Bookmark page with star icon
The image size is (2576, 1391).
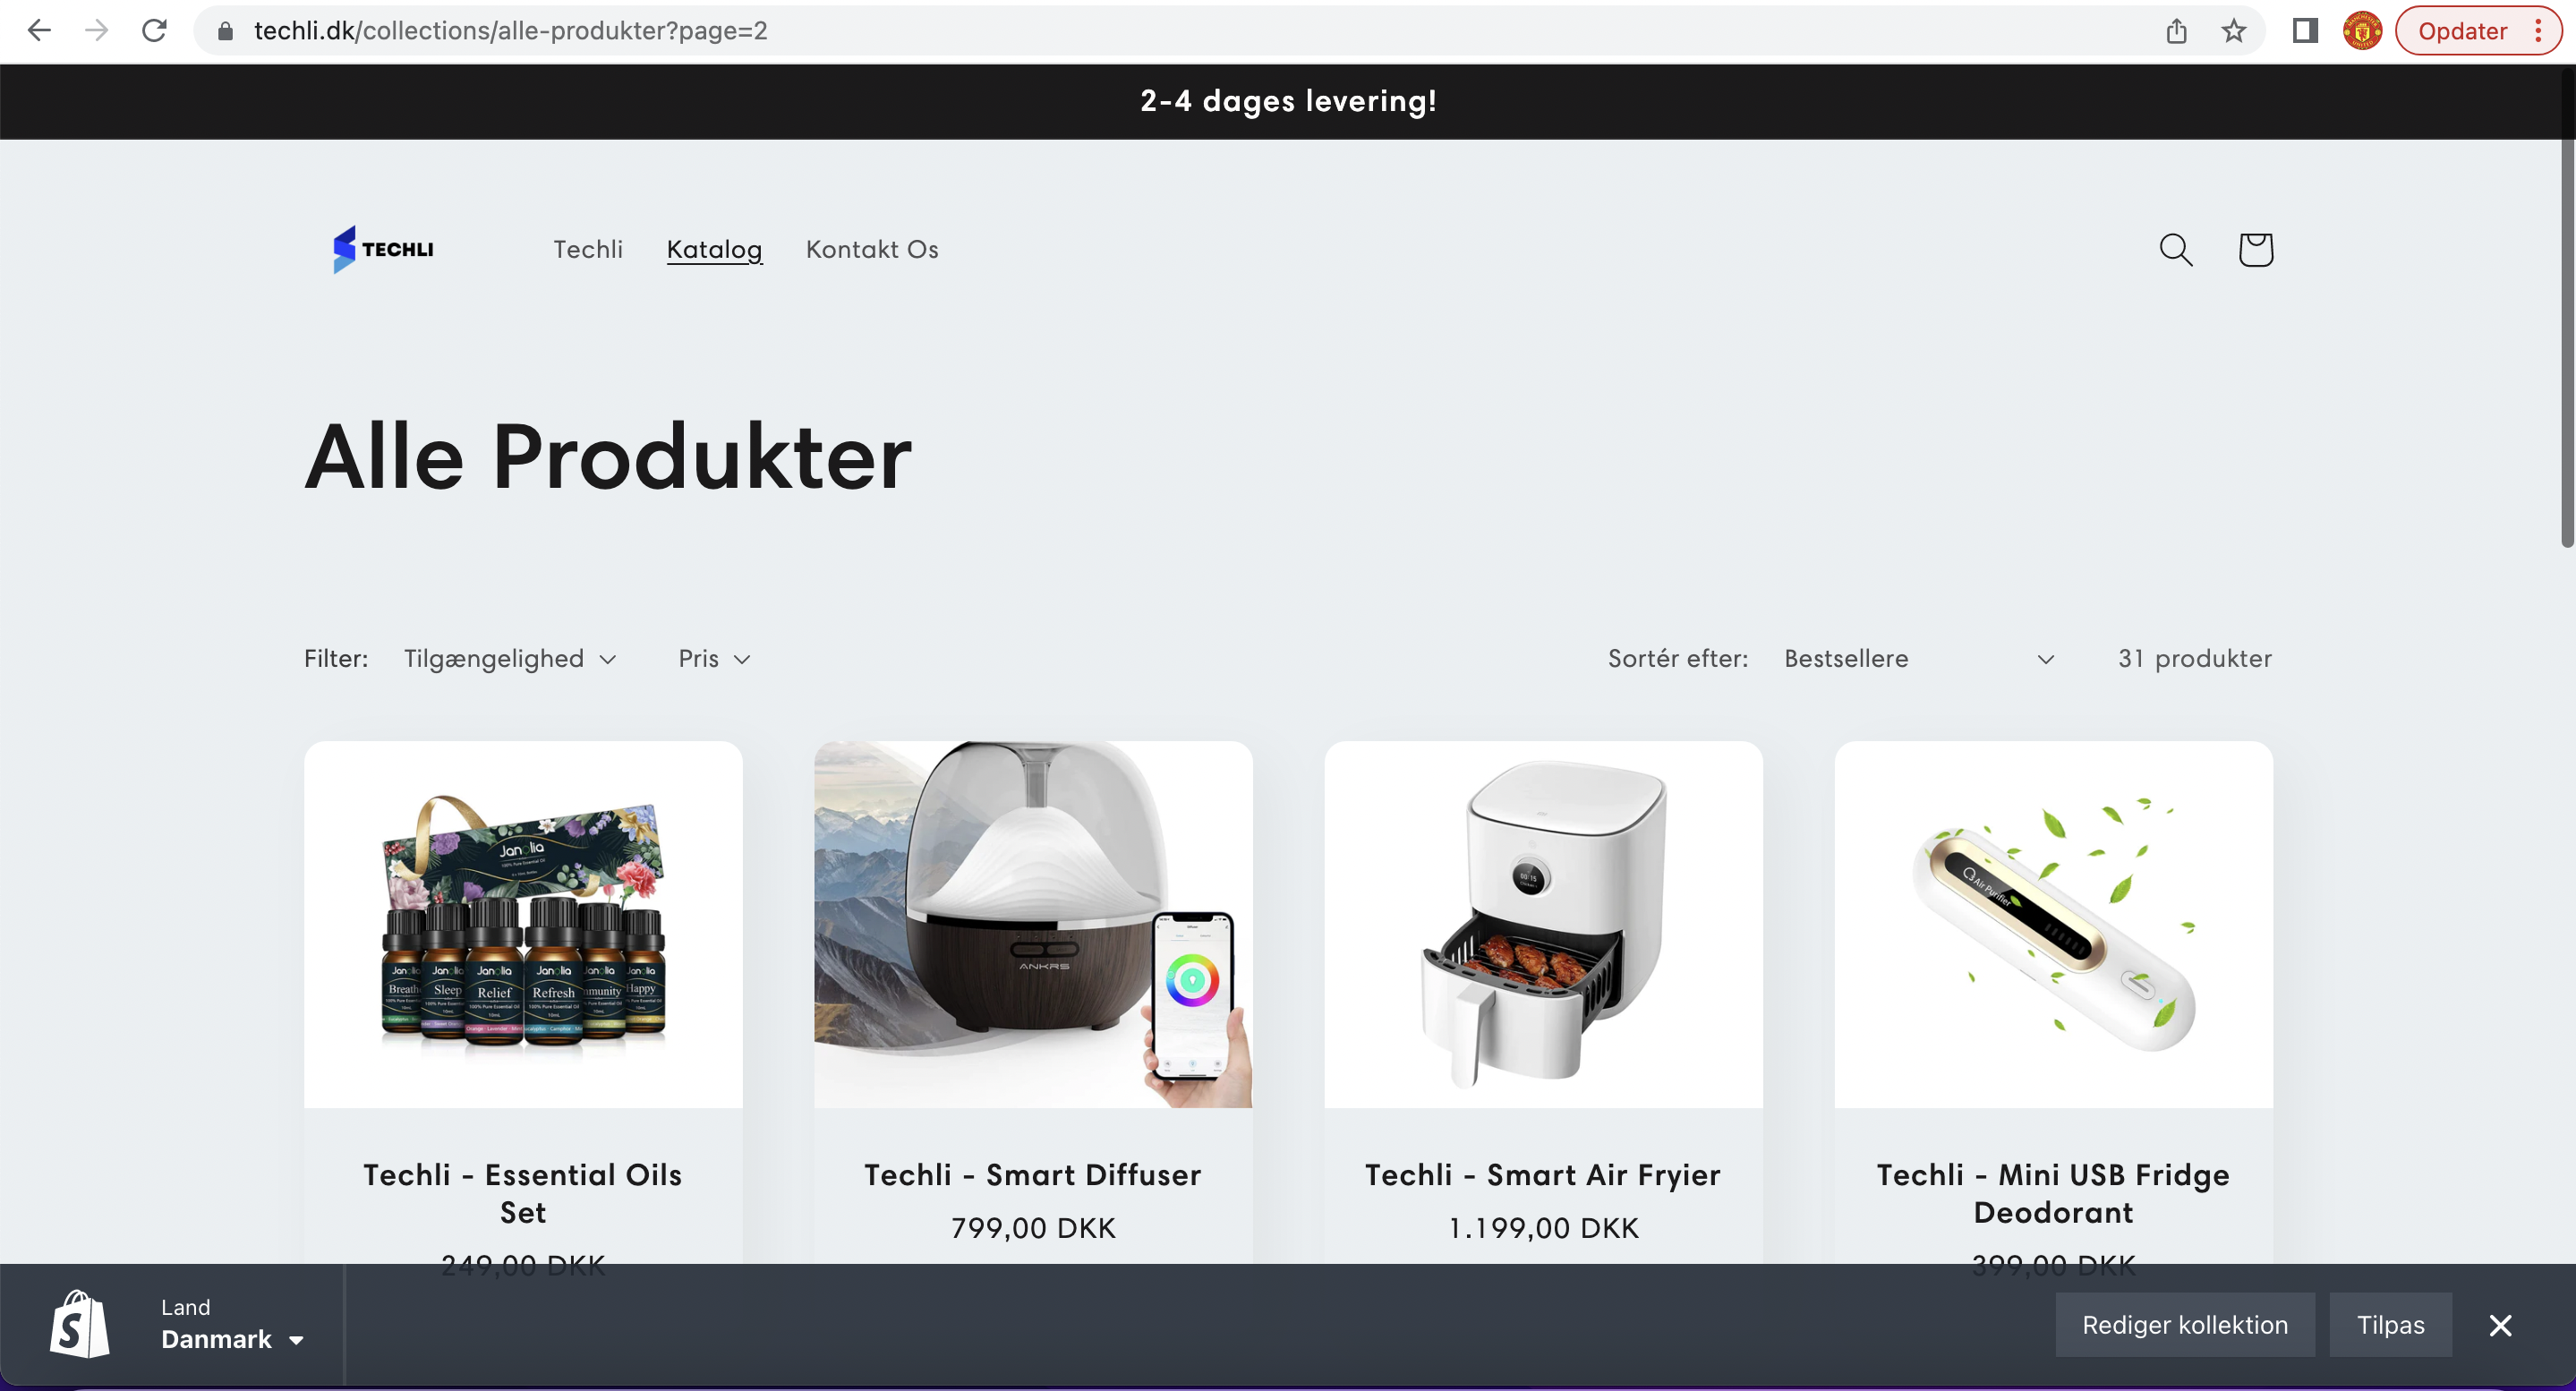(2234, 31)
